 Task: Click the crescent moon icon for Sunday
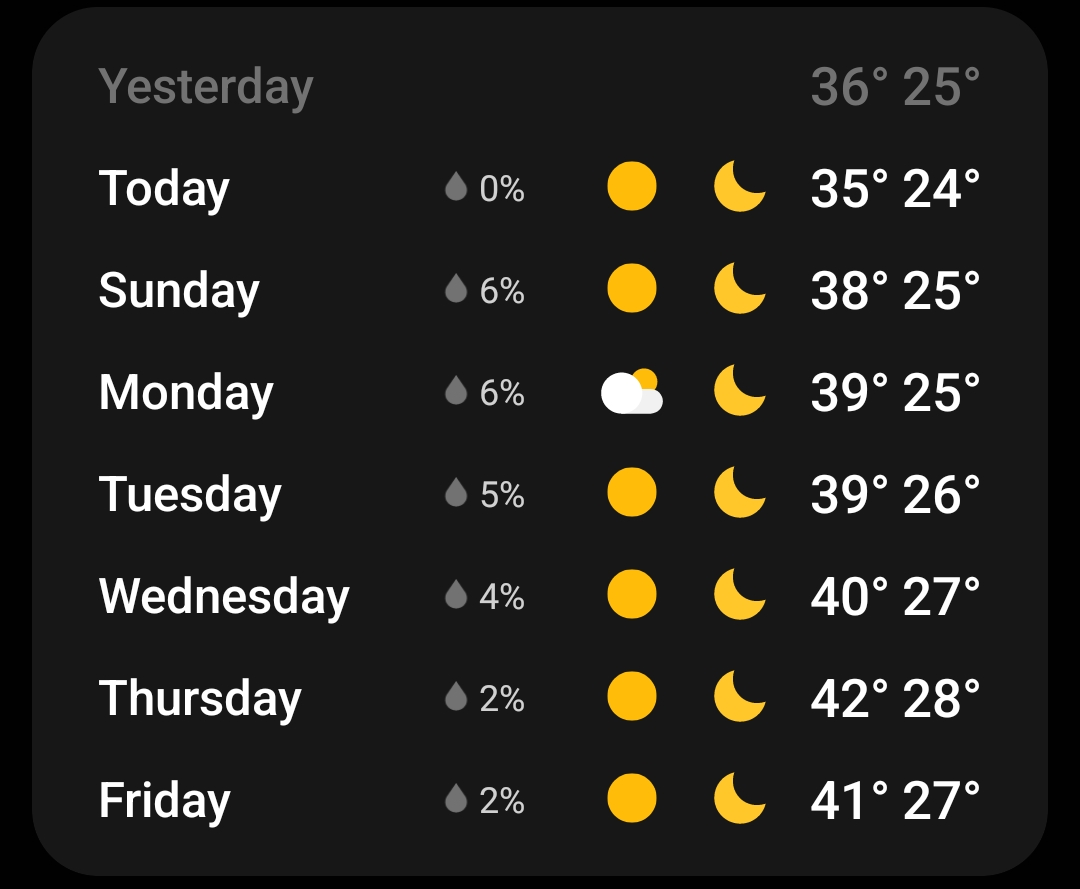click(740, 289)
